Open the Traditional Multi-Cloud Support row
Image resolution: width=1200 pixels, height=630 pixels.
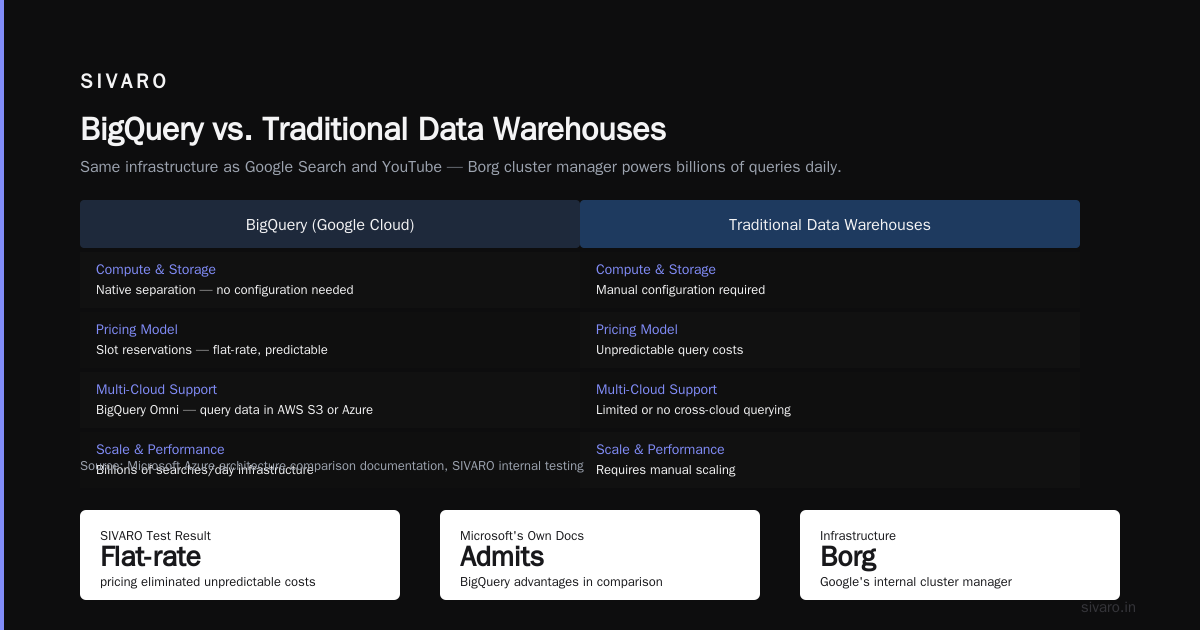pyautogui.click(x=830, y=400)
